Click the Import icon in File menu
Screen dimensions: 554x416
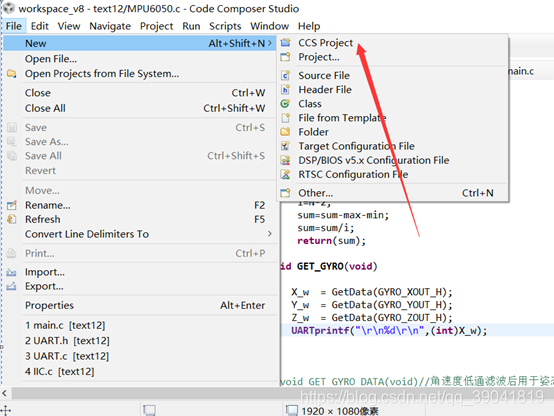(x=11, y=272)
